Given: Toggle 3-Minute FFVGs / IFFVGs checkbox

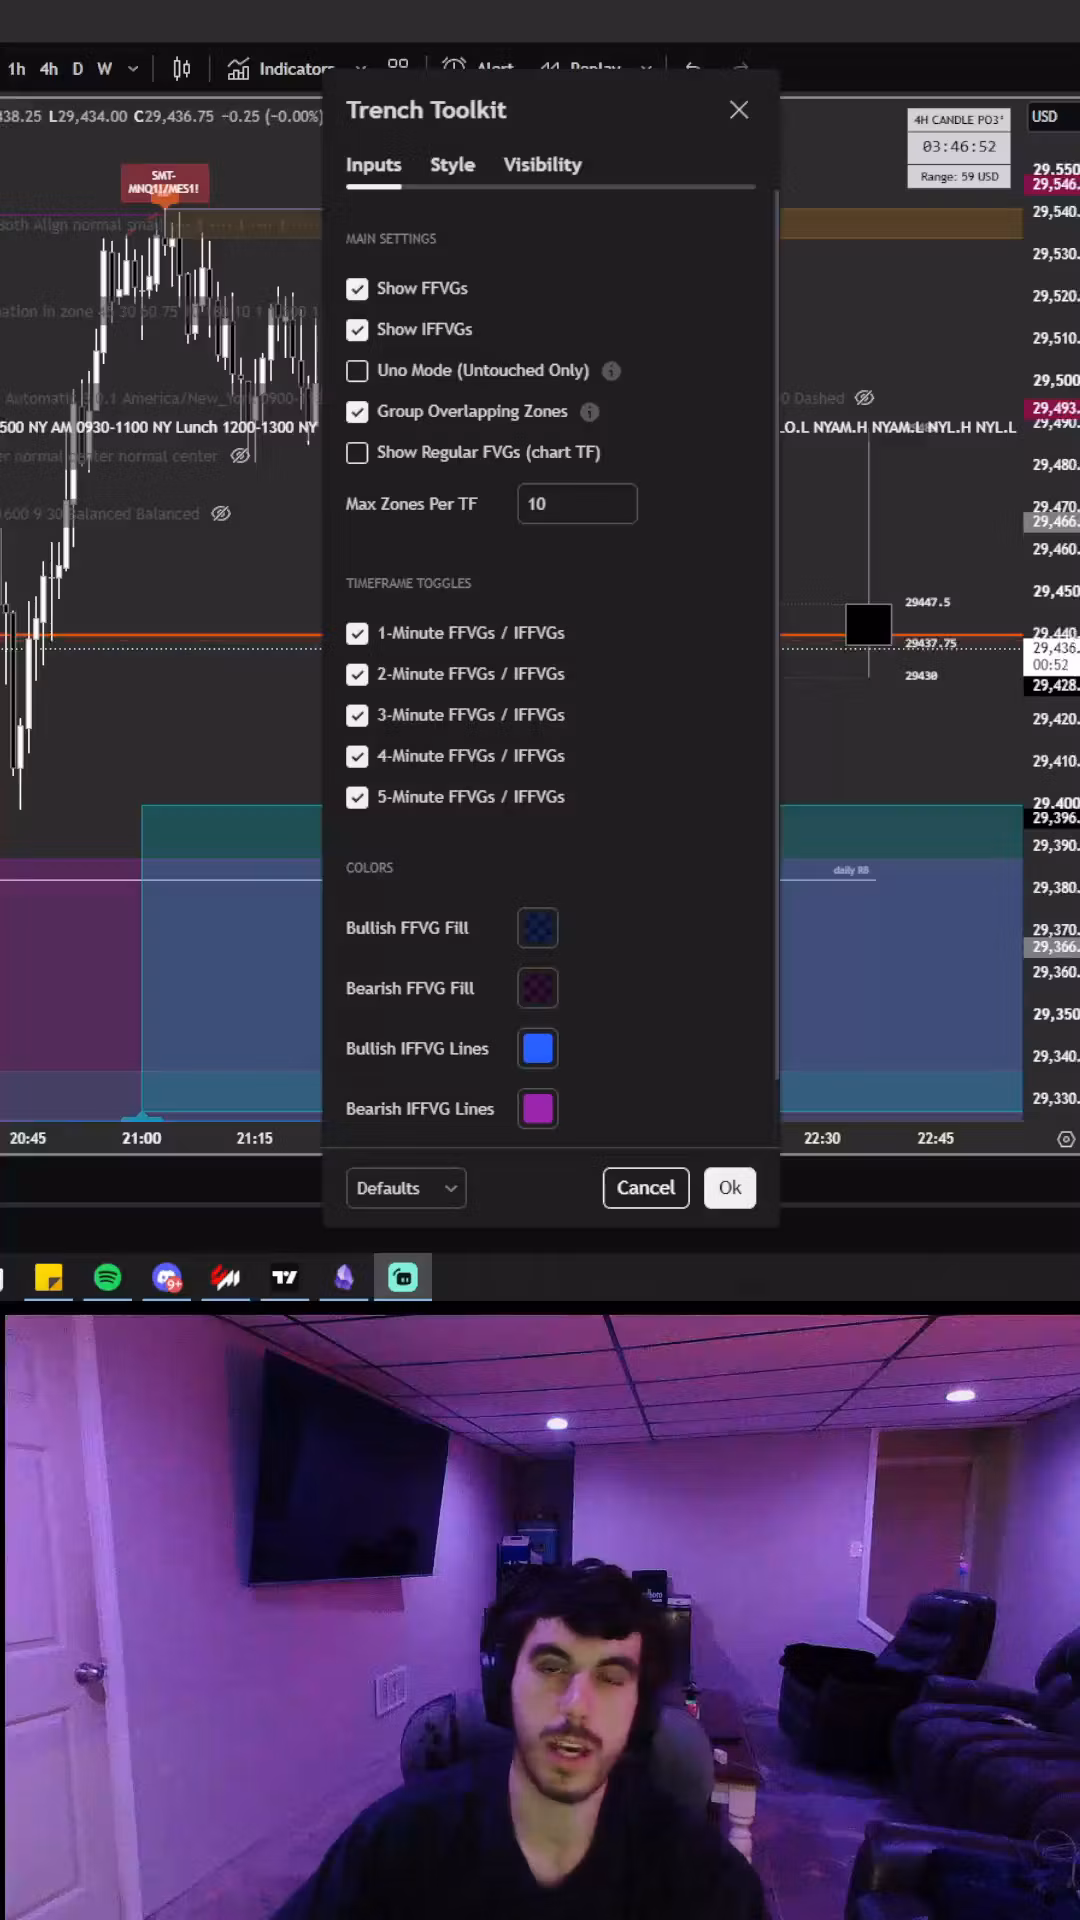Looking at the screenshot, I should 357,716.
